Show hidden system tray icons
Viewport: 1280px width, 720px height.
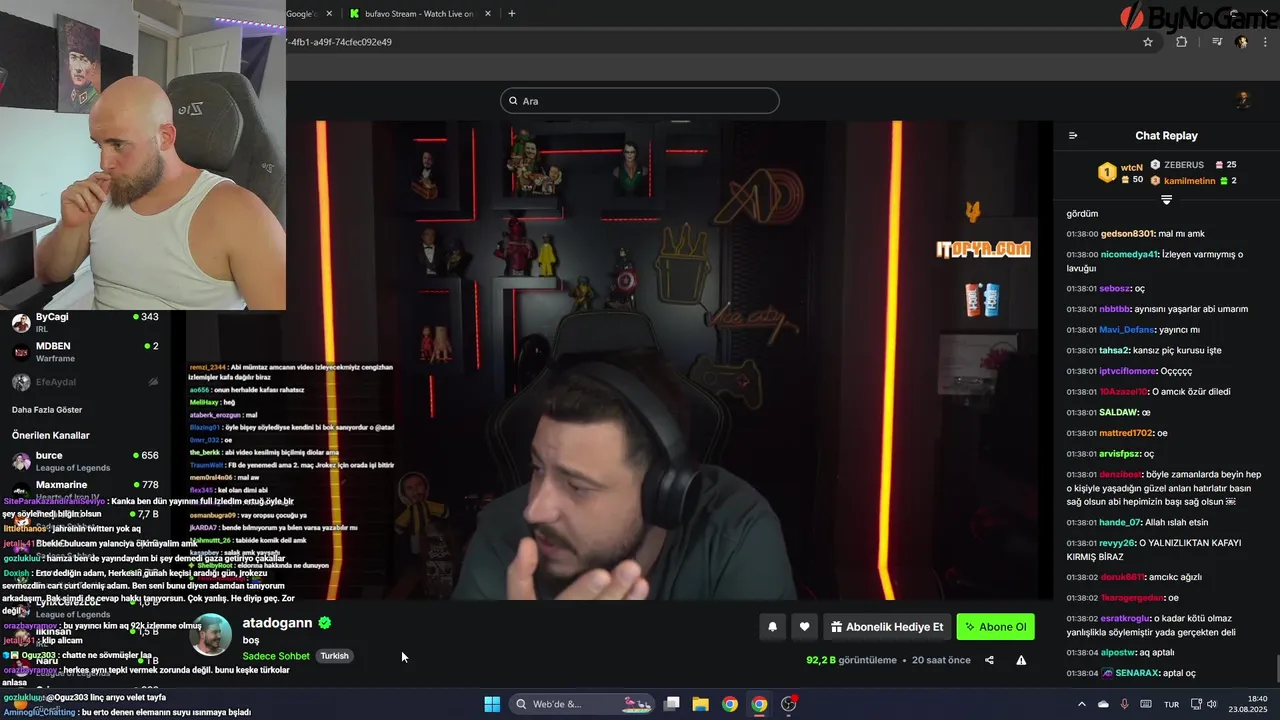point(1081,704)
